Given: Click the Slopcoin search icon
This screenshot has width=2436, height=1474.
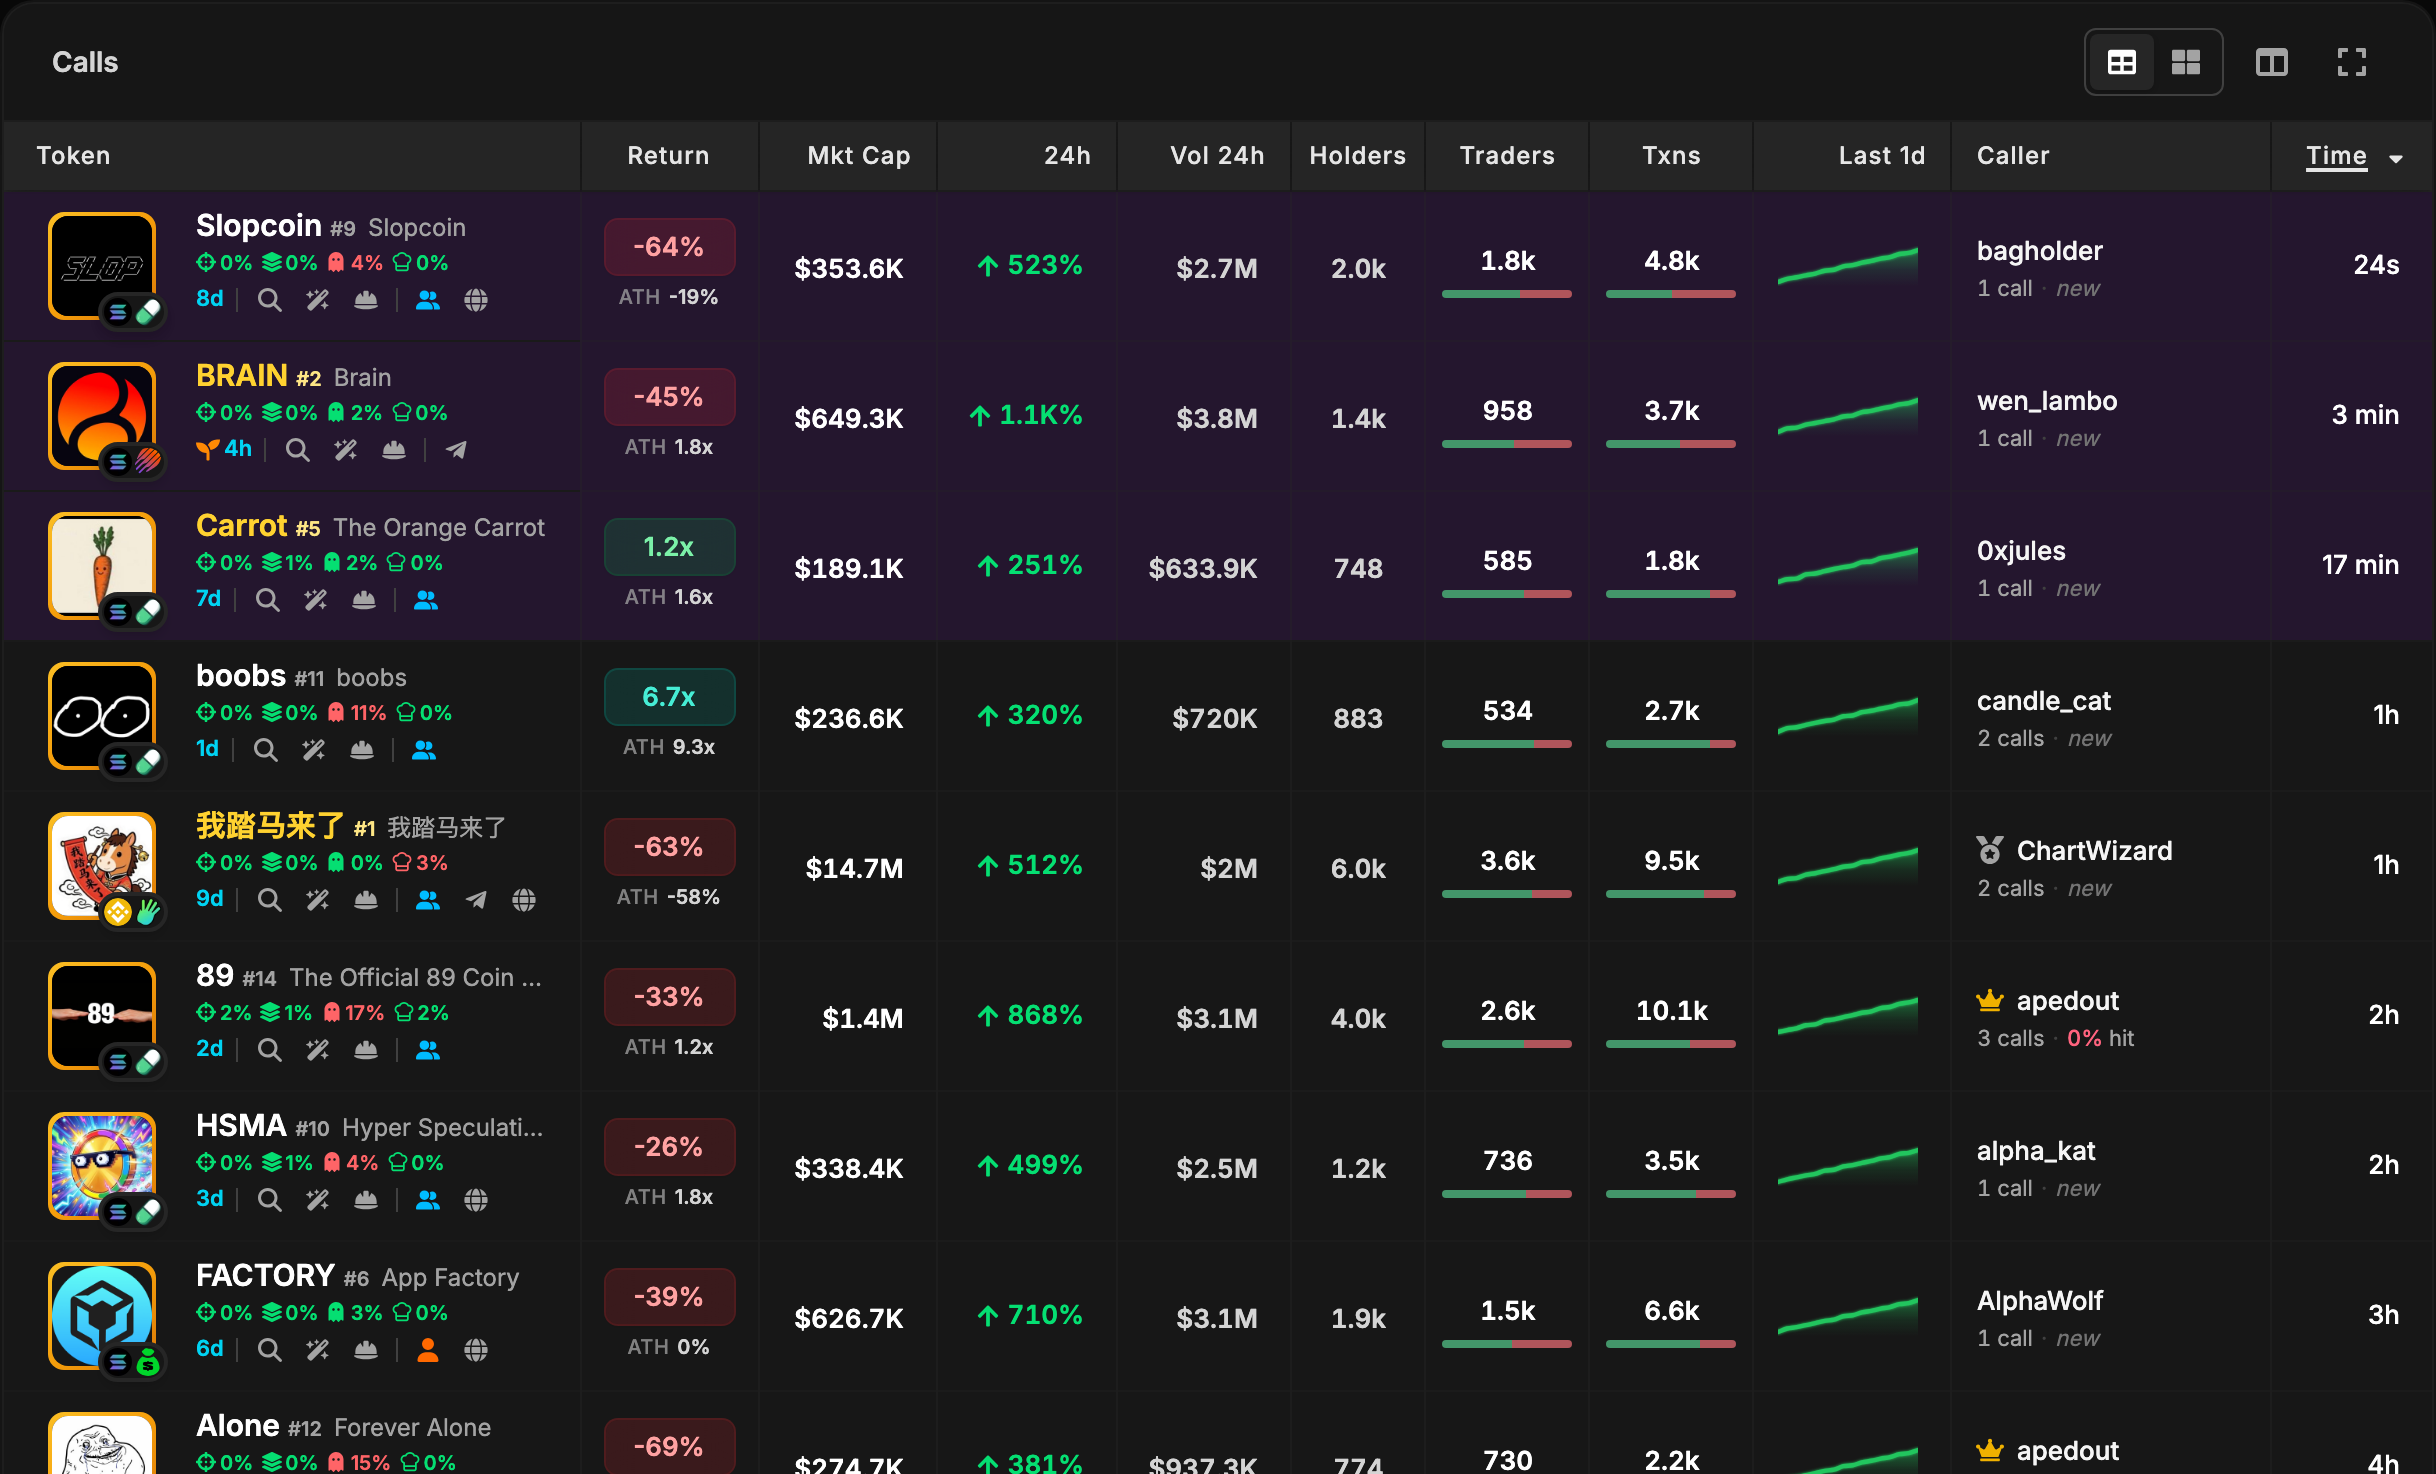Looking at the screenshot, I should [x=269, y=300].
